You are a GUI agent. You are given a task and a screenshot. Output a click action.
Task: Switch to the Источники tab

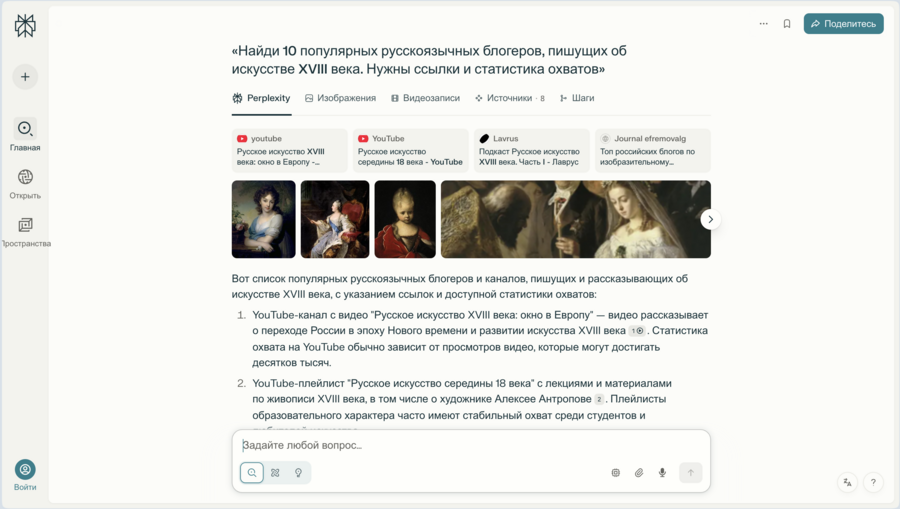[510, 98]
